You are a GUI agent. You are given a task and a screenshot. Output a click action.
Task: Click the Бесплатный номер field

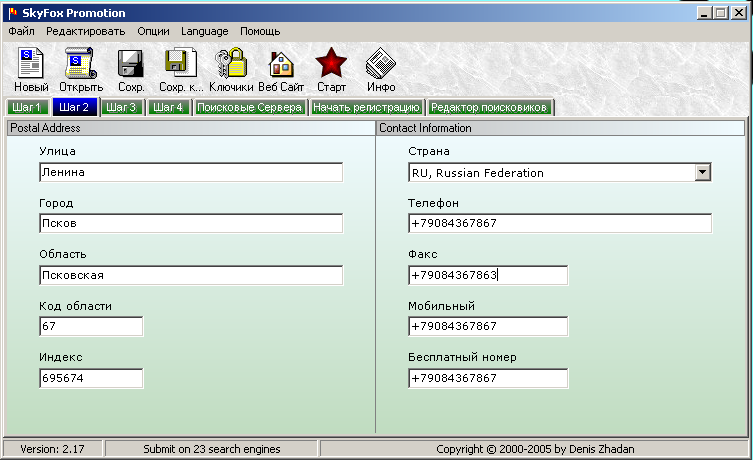click(x=488, y=378)
